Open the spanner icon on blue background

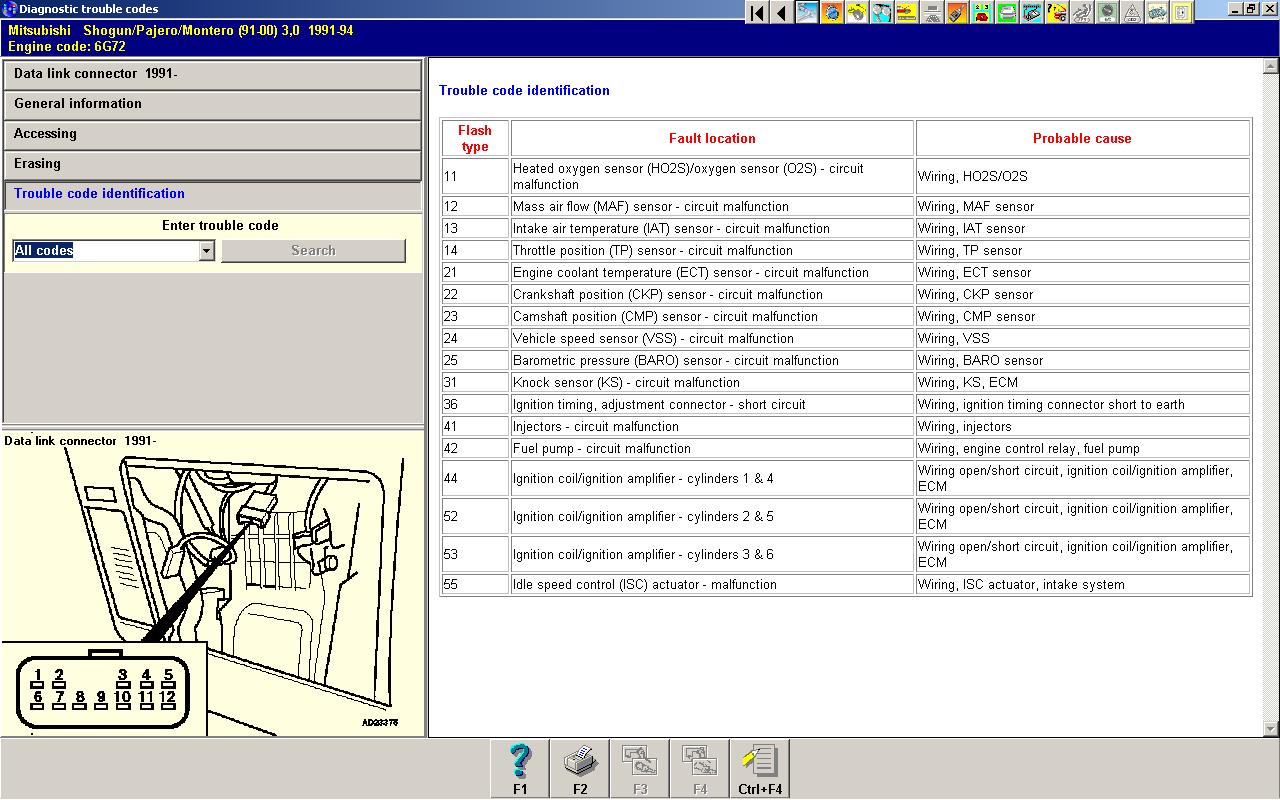[x=807, y=13]
